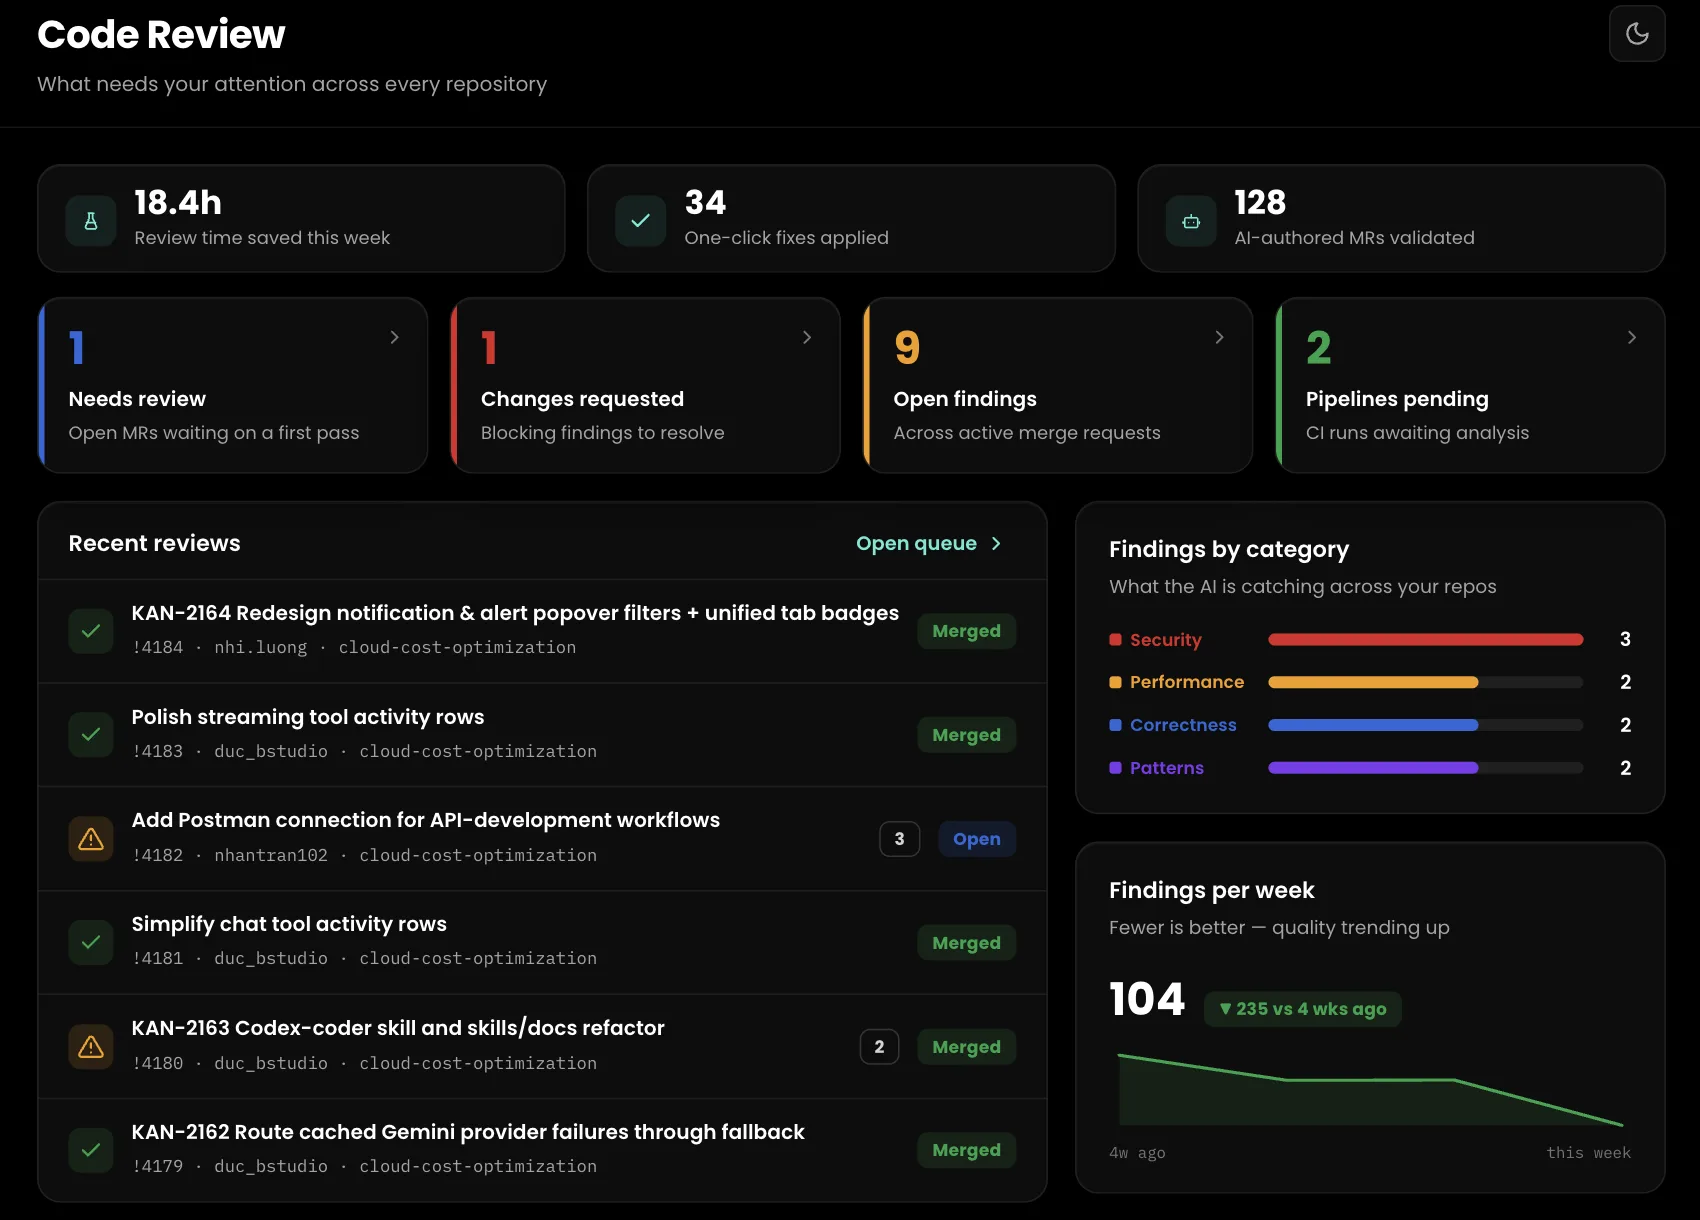Click the blue Correctness category dot

[1115, 725]
